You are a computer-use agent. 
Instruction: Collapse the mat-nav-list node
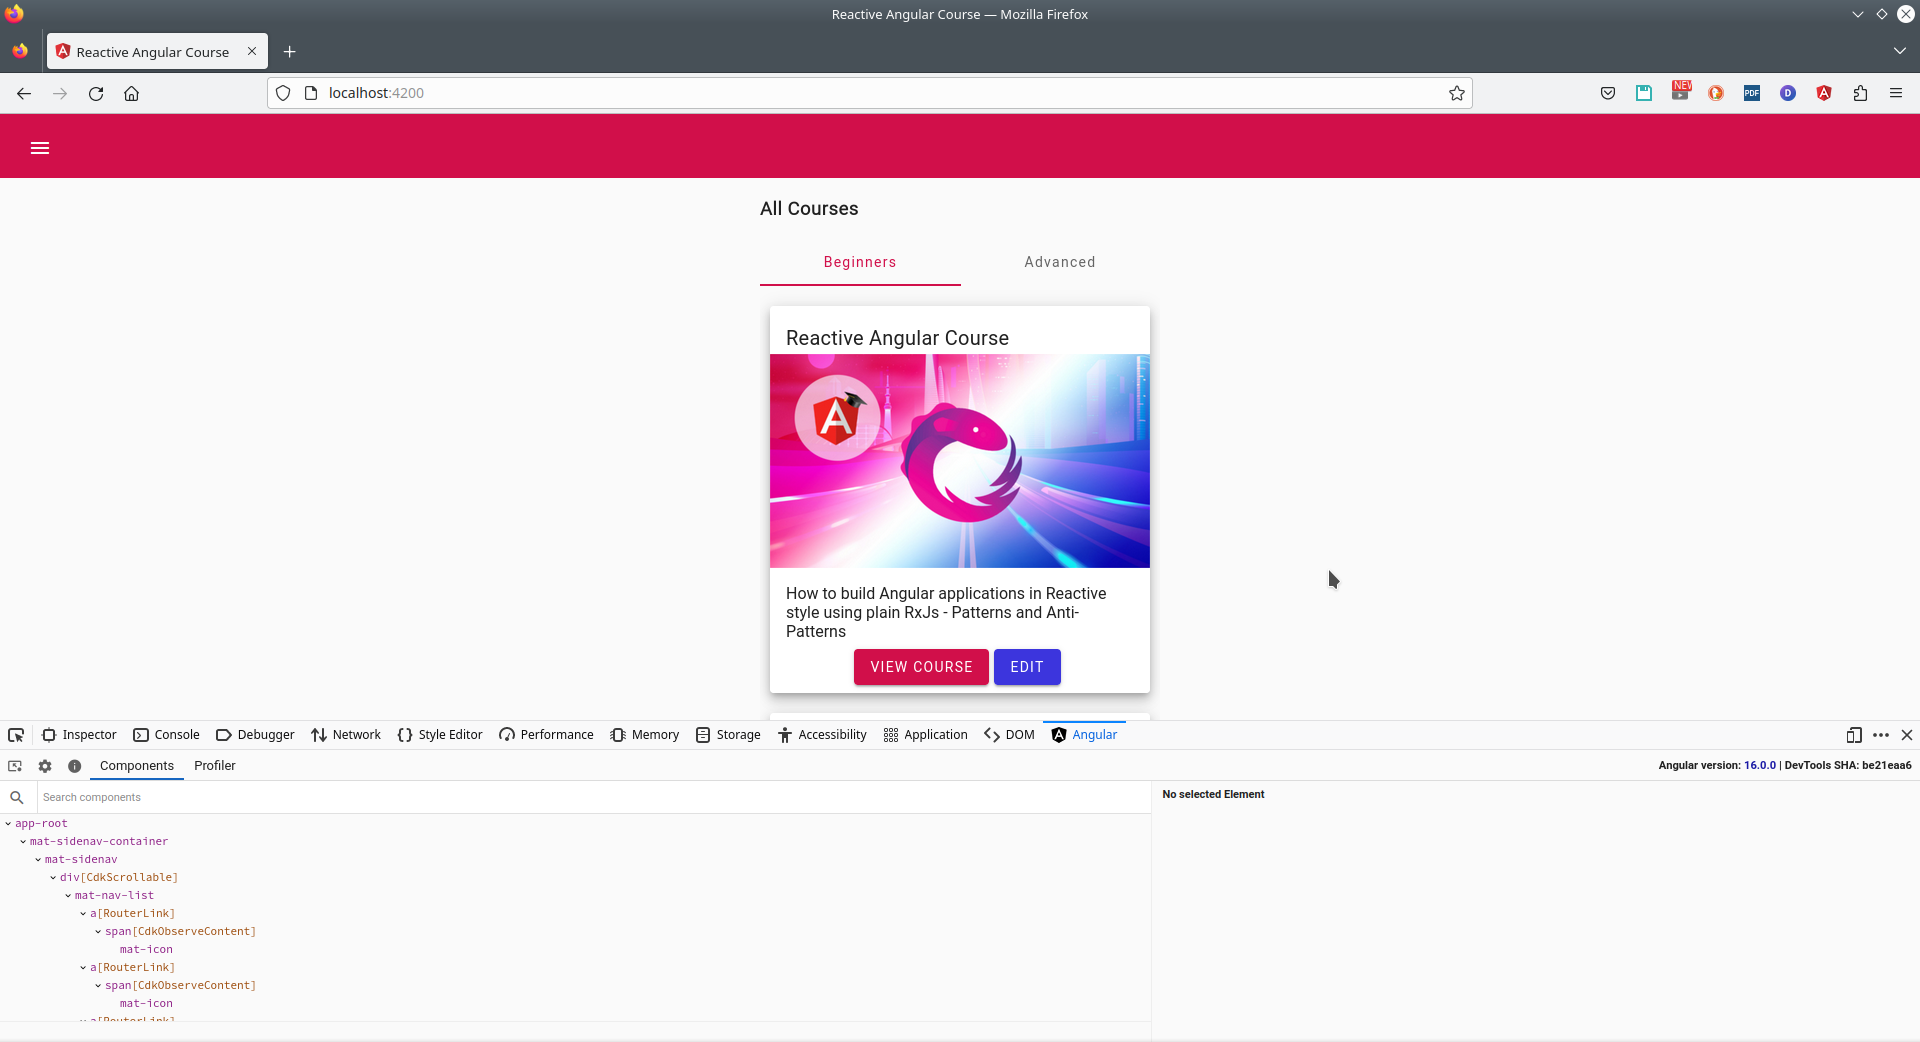tap(68, 896)
